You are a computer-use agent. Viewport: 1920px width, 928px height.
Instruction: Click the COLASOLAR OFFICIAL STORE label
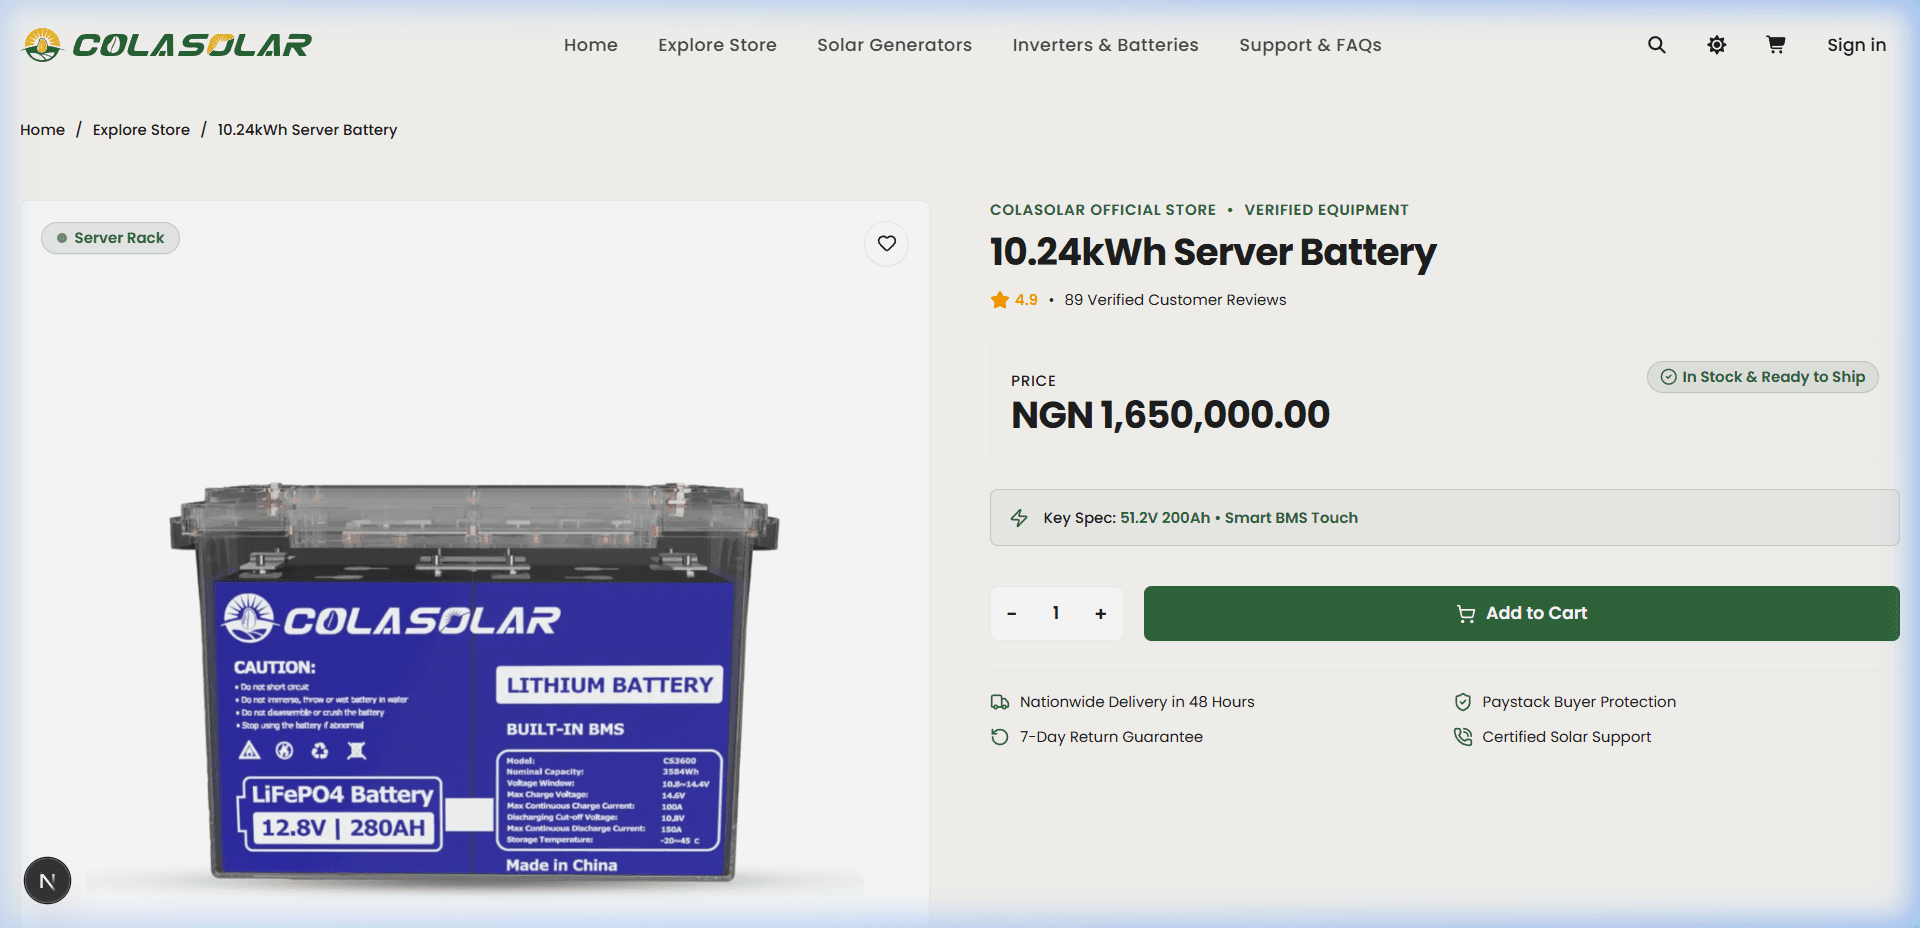[1103, 210]
